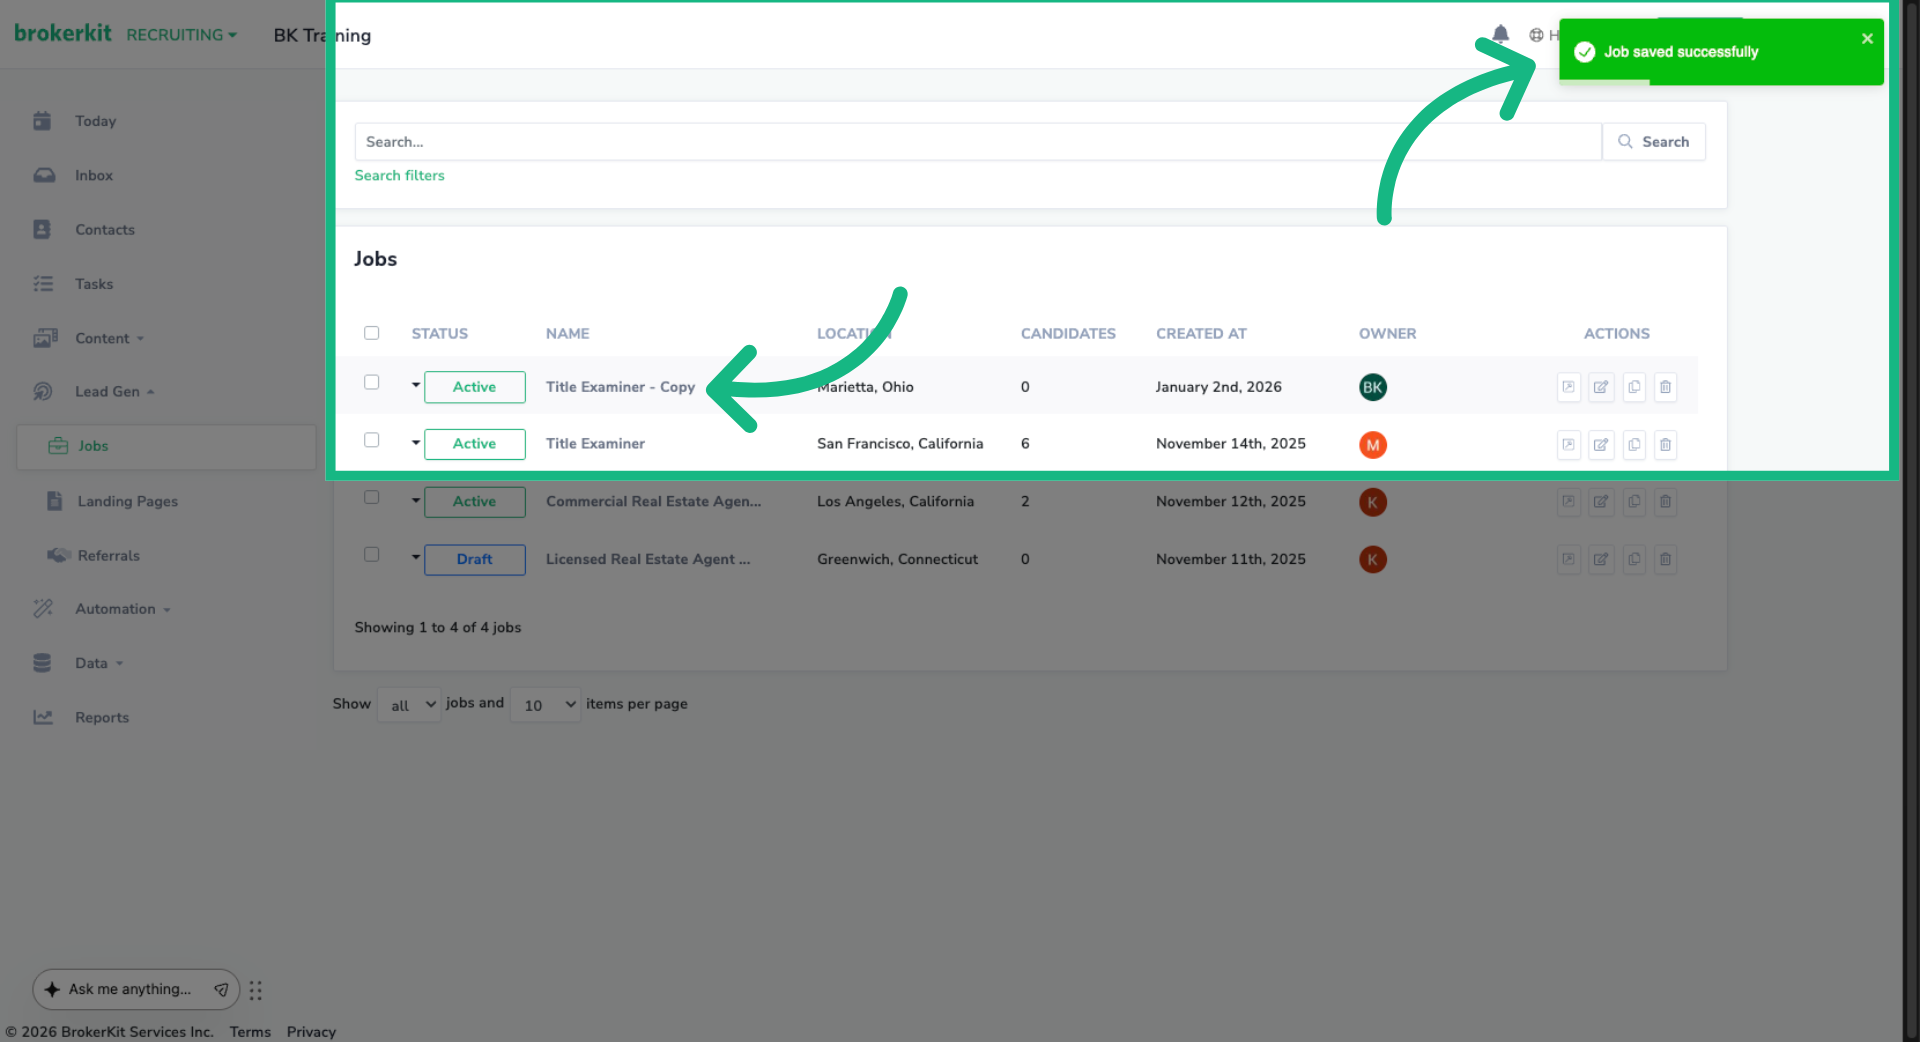
Task: Click the brokerkit logo
Action: coord(63,33)
